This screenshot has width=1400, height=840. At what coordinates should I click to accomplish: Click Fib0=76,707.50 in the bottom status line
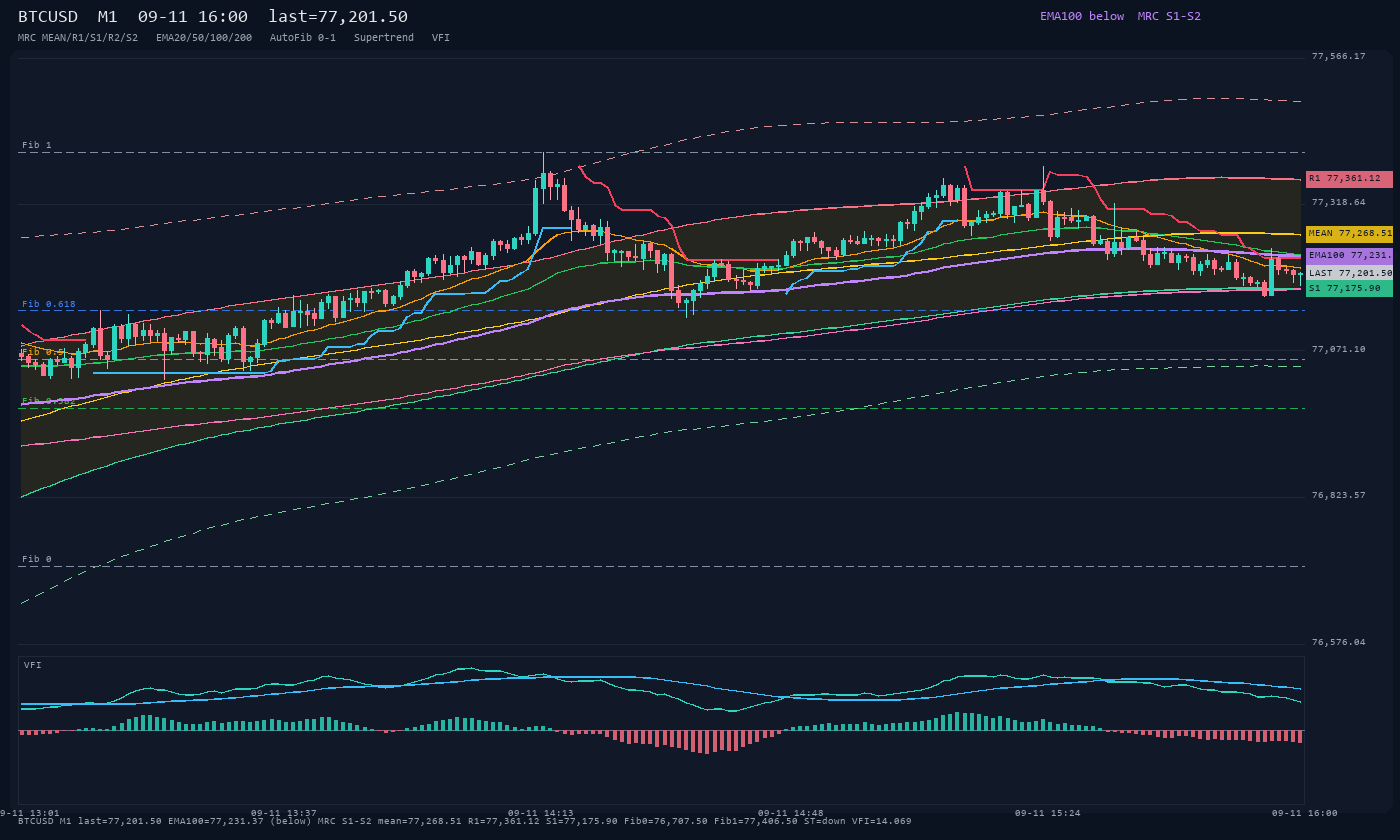[x=665, y=821]
